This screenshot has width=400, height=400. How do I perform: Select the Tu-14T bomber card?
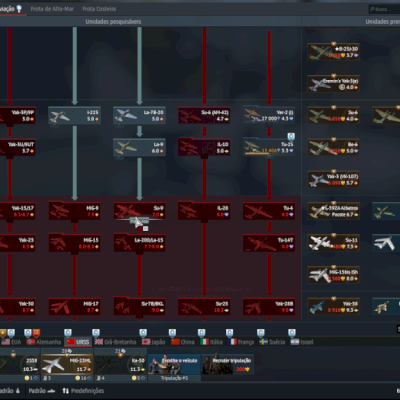point(269,243)
